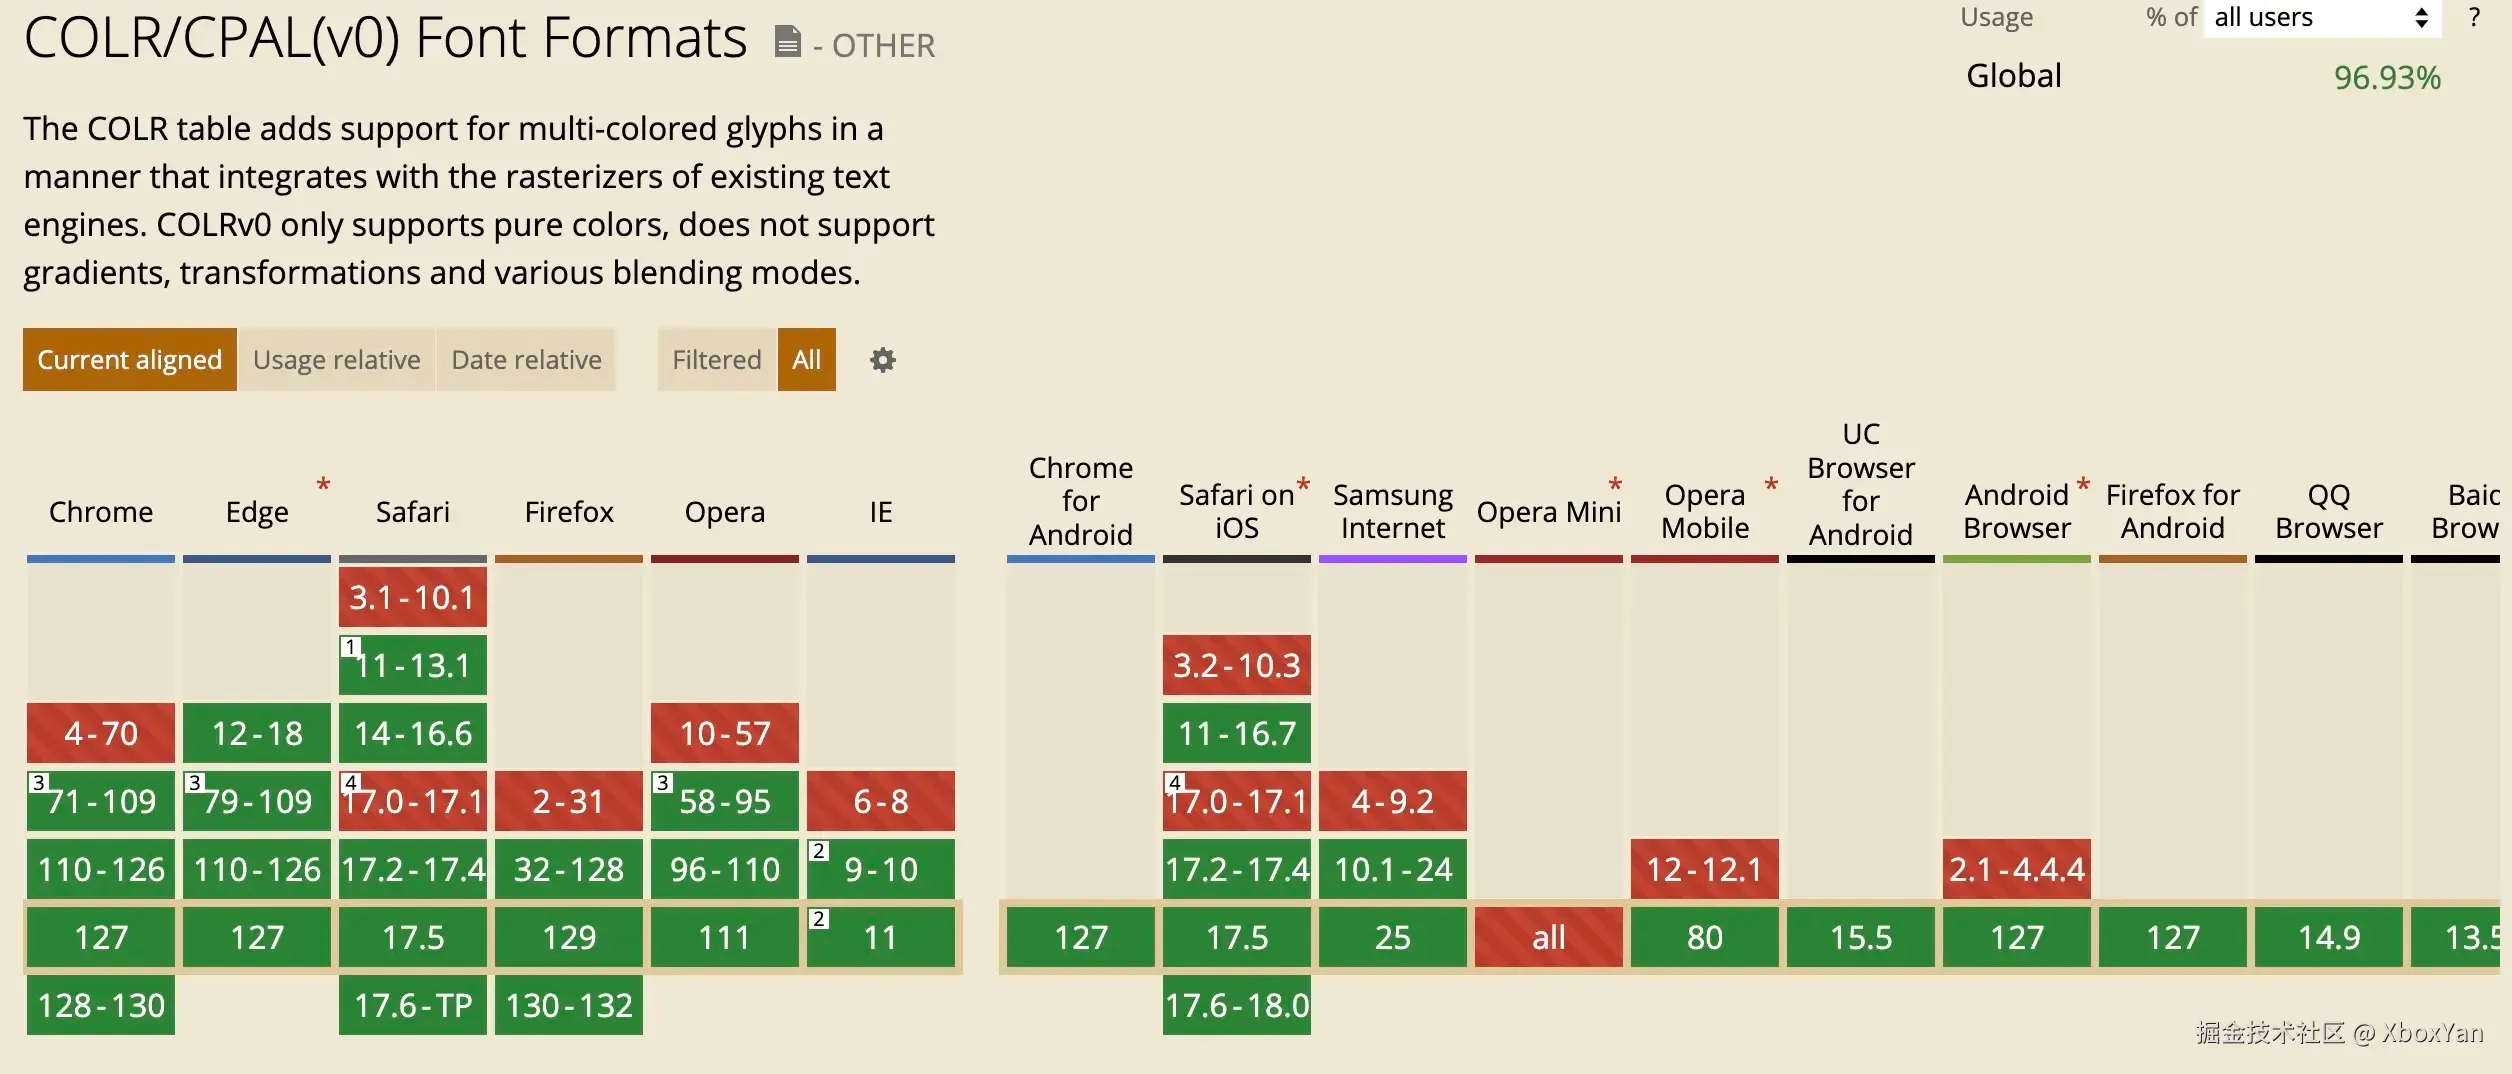Click the Firefox column header
This screenshot has width=2512, height=1074.
point(569,512)
